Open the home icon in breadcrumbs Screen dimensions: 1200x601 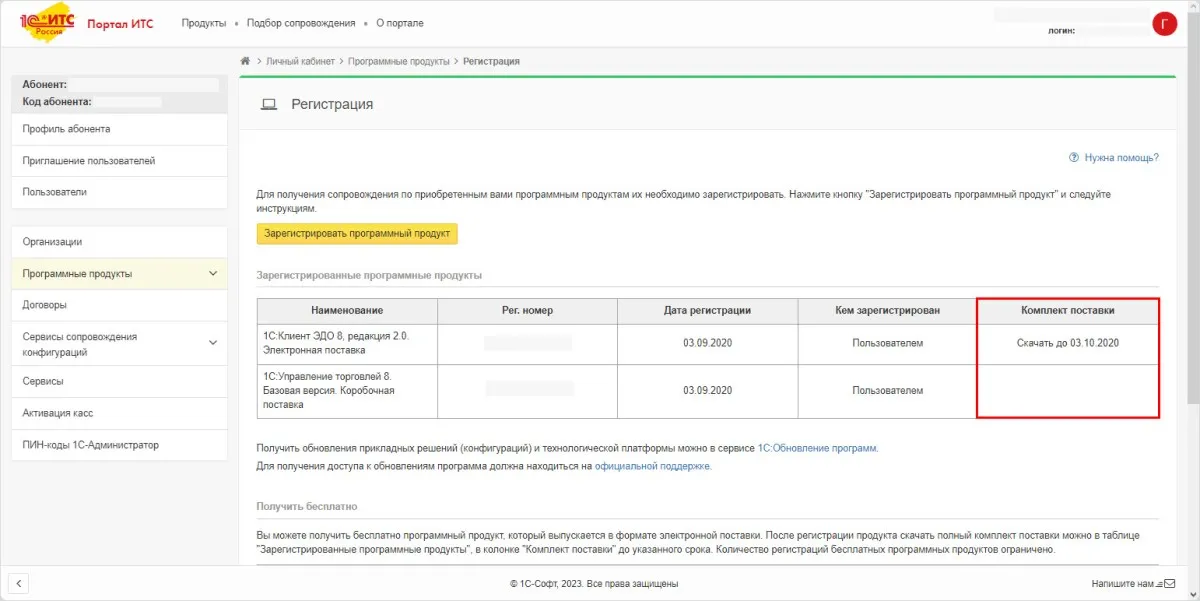click(x=245, y=61)
